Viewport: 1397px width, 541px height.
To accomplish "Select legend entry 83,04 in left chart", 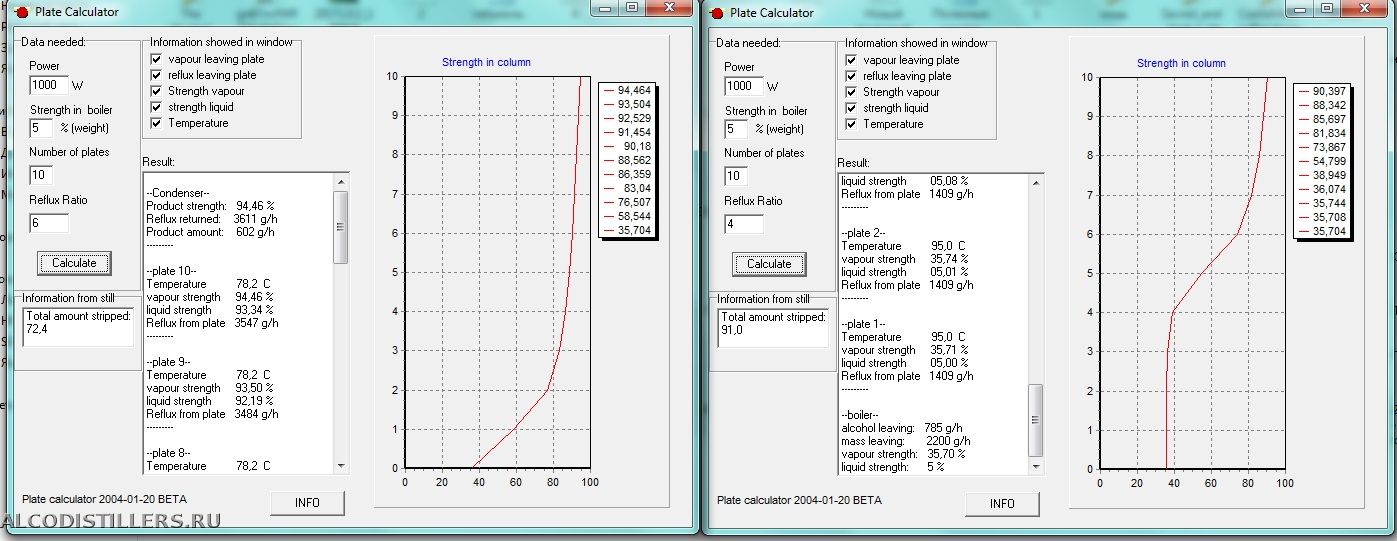I will (626, 188).
